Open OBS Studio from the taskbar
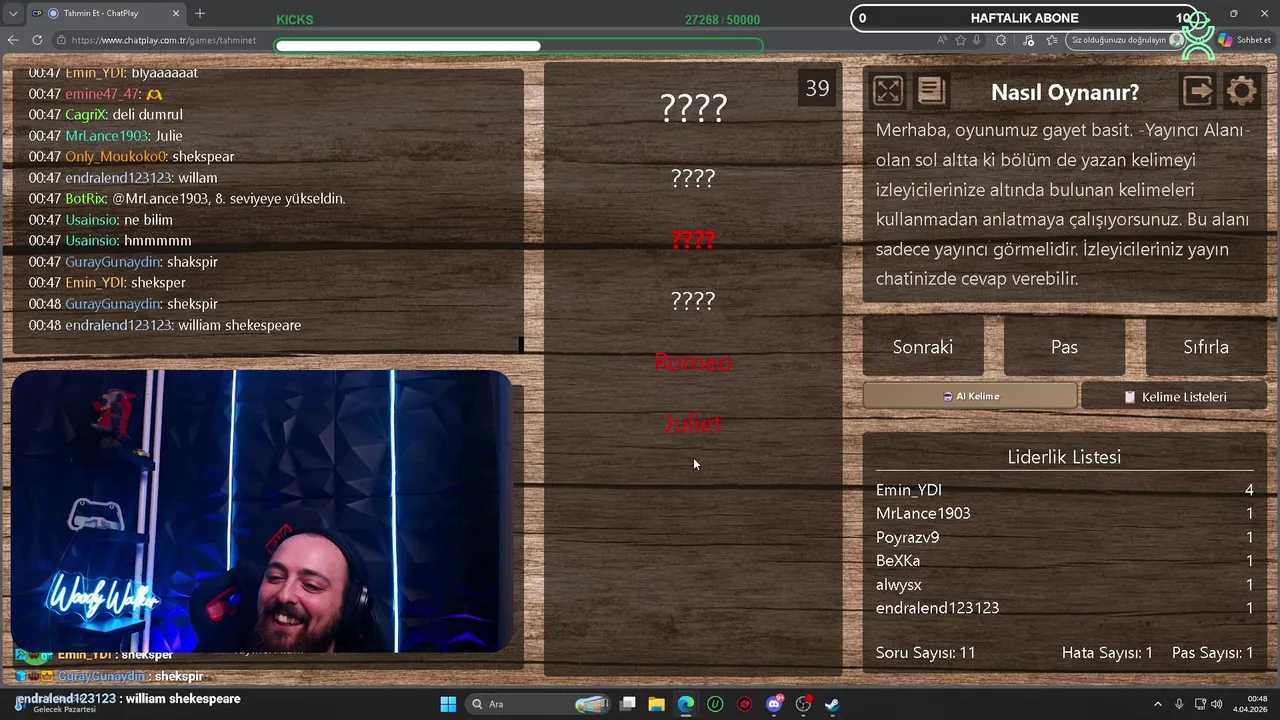This screenshot has width=1280, height=720. tap(803, 704)
